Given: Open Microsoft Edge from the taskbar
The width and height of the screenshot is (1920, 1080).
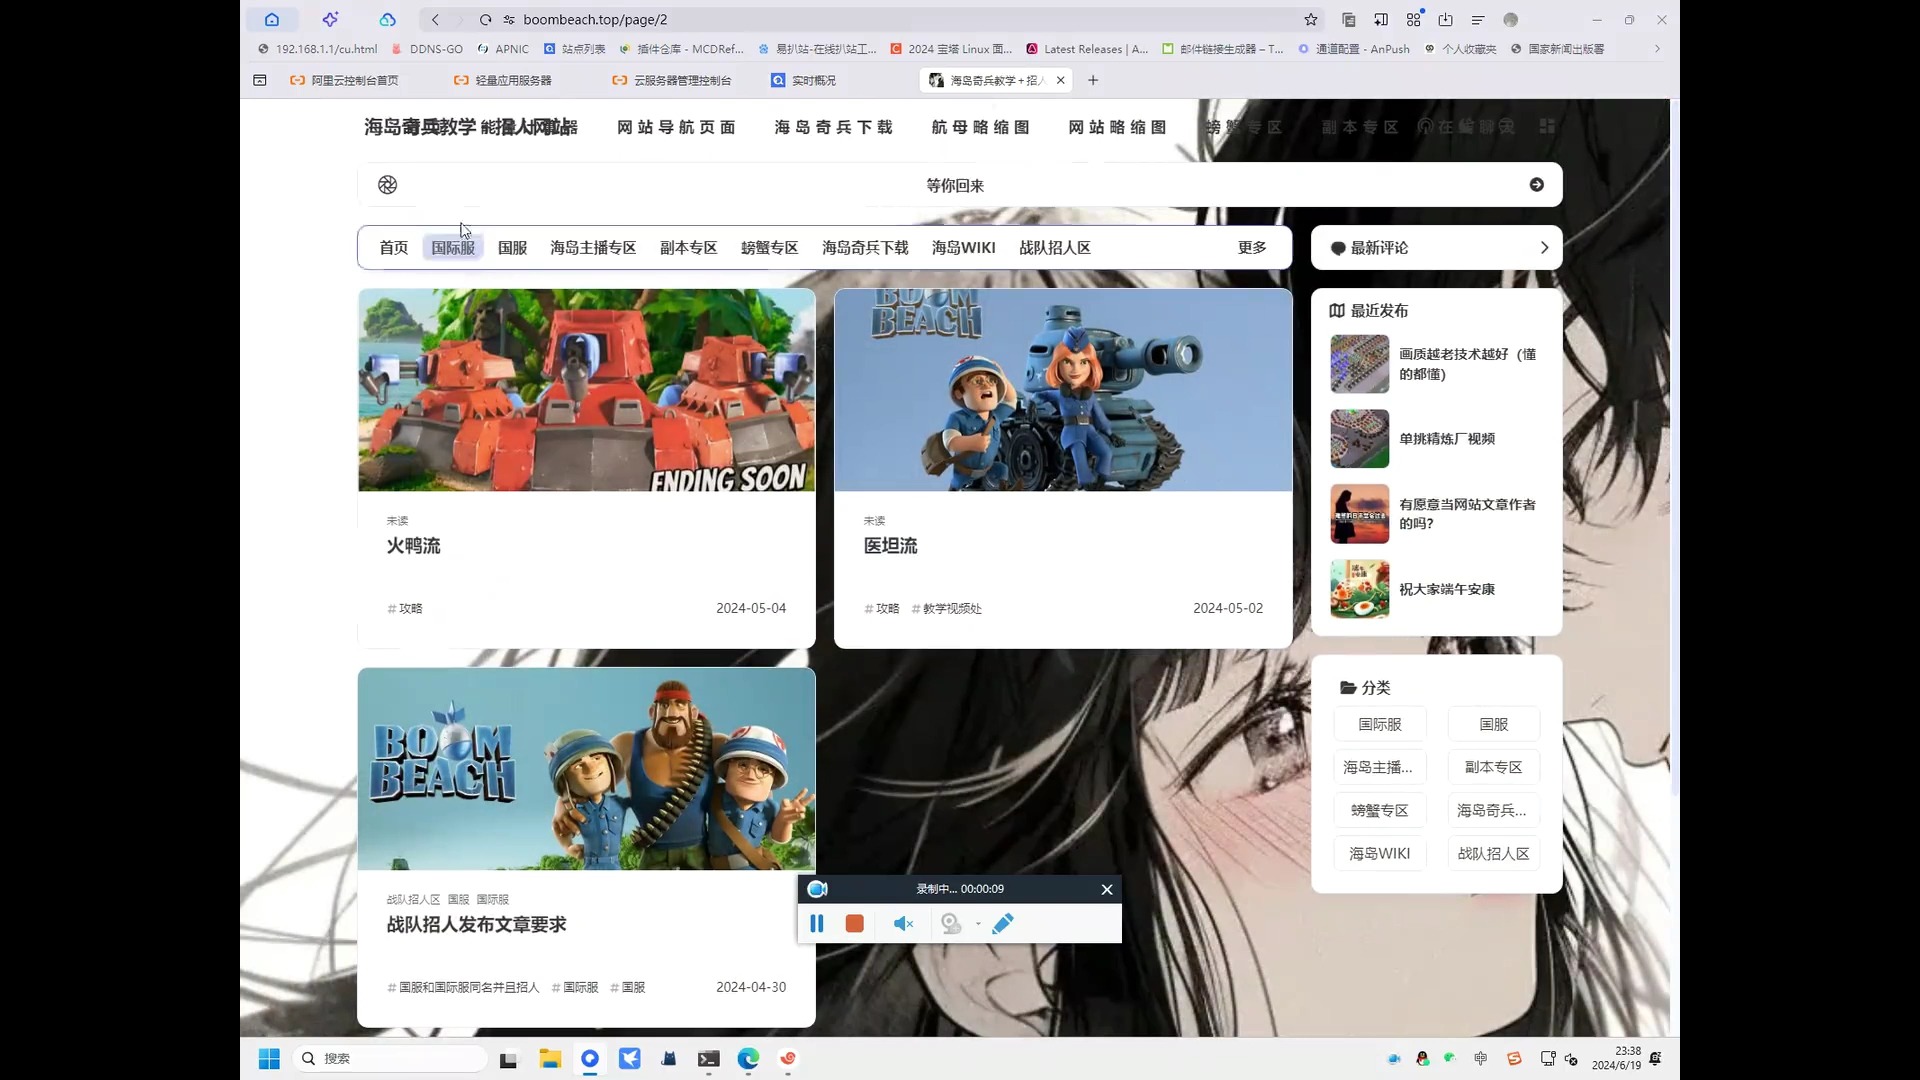Looking at the screenshot, I should click(749, 1059).
